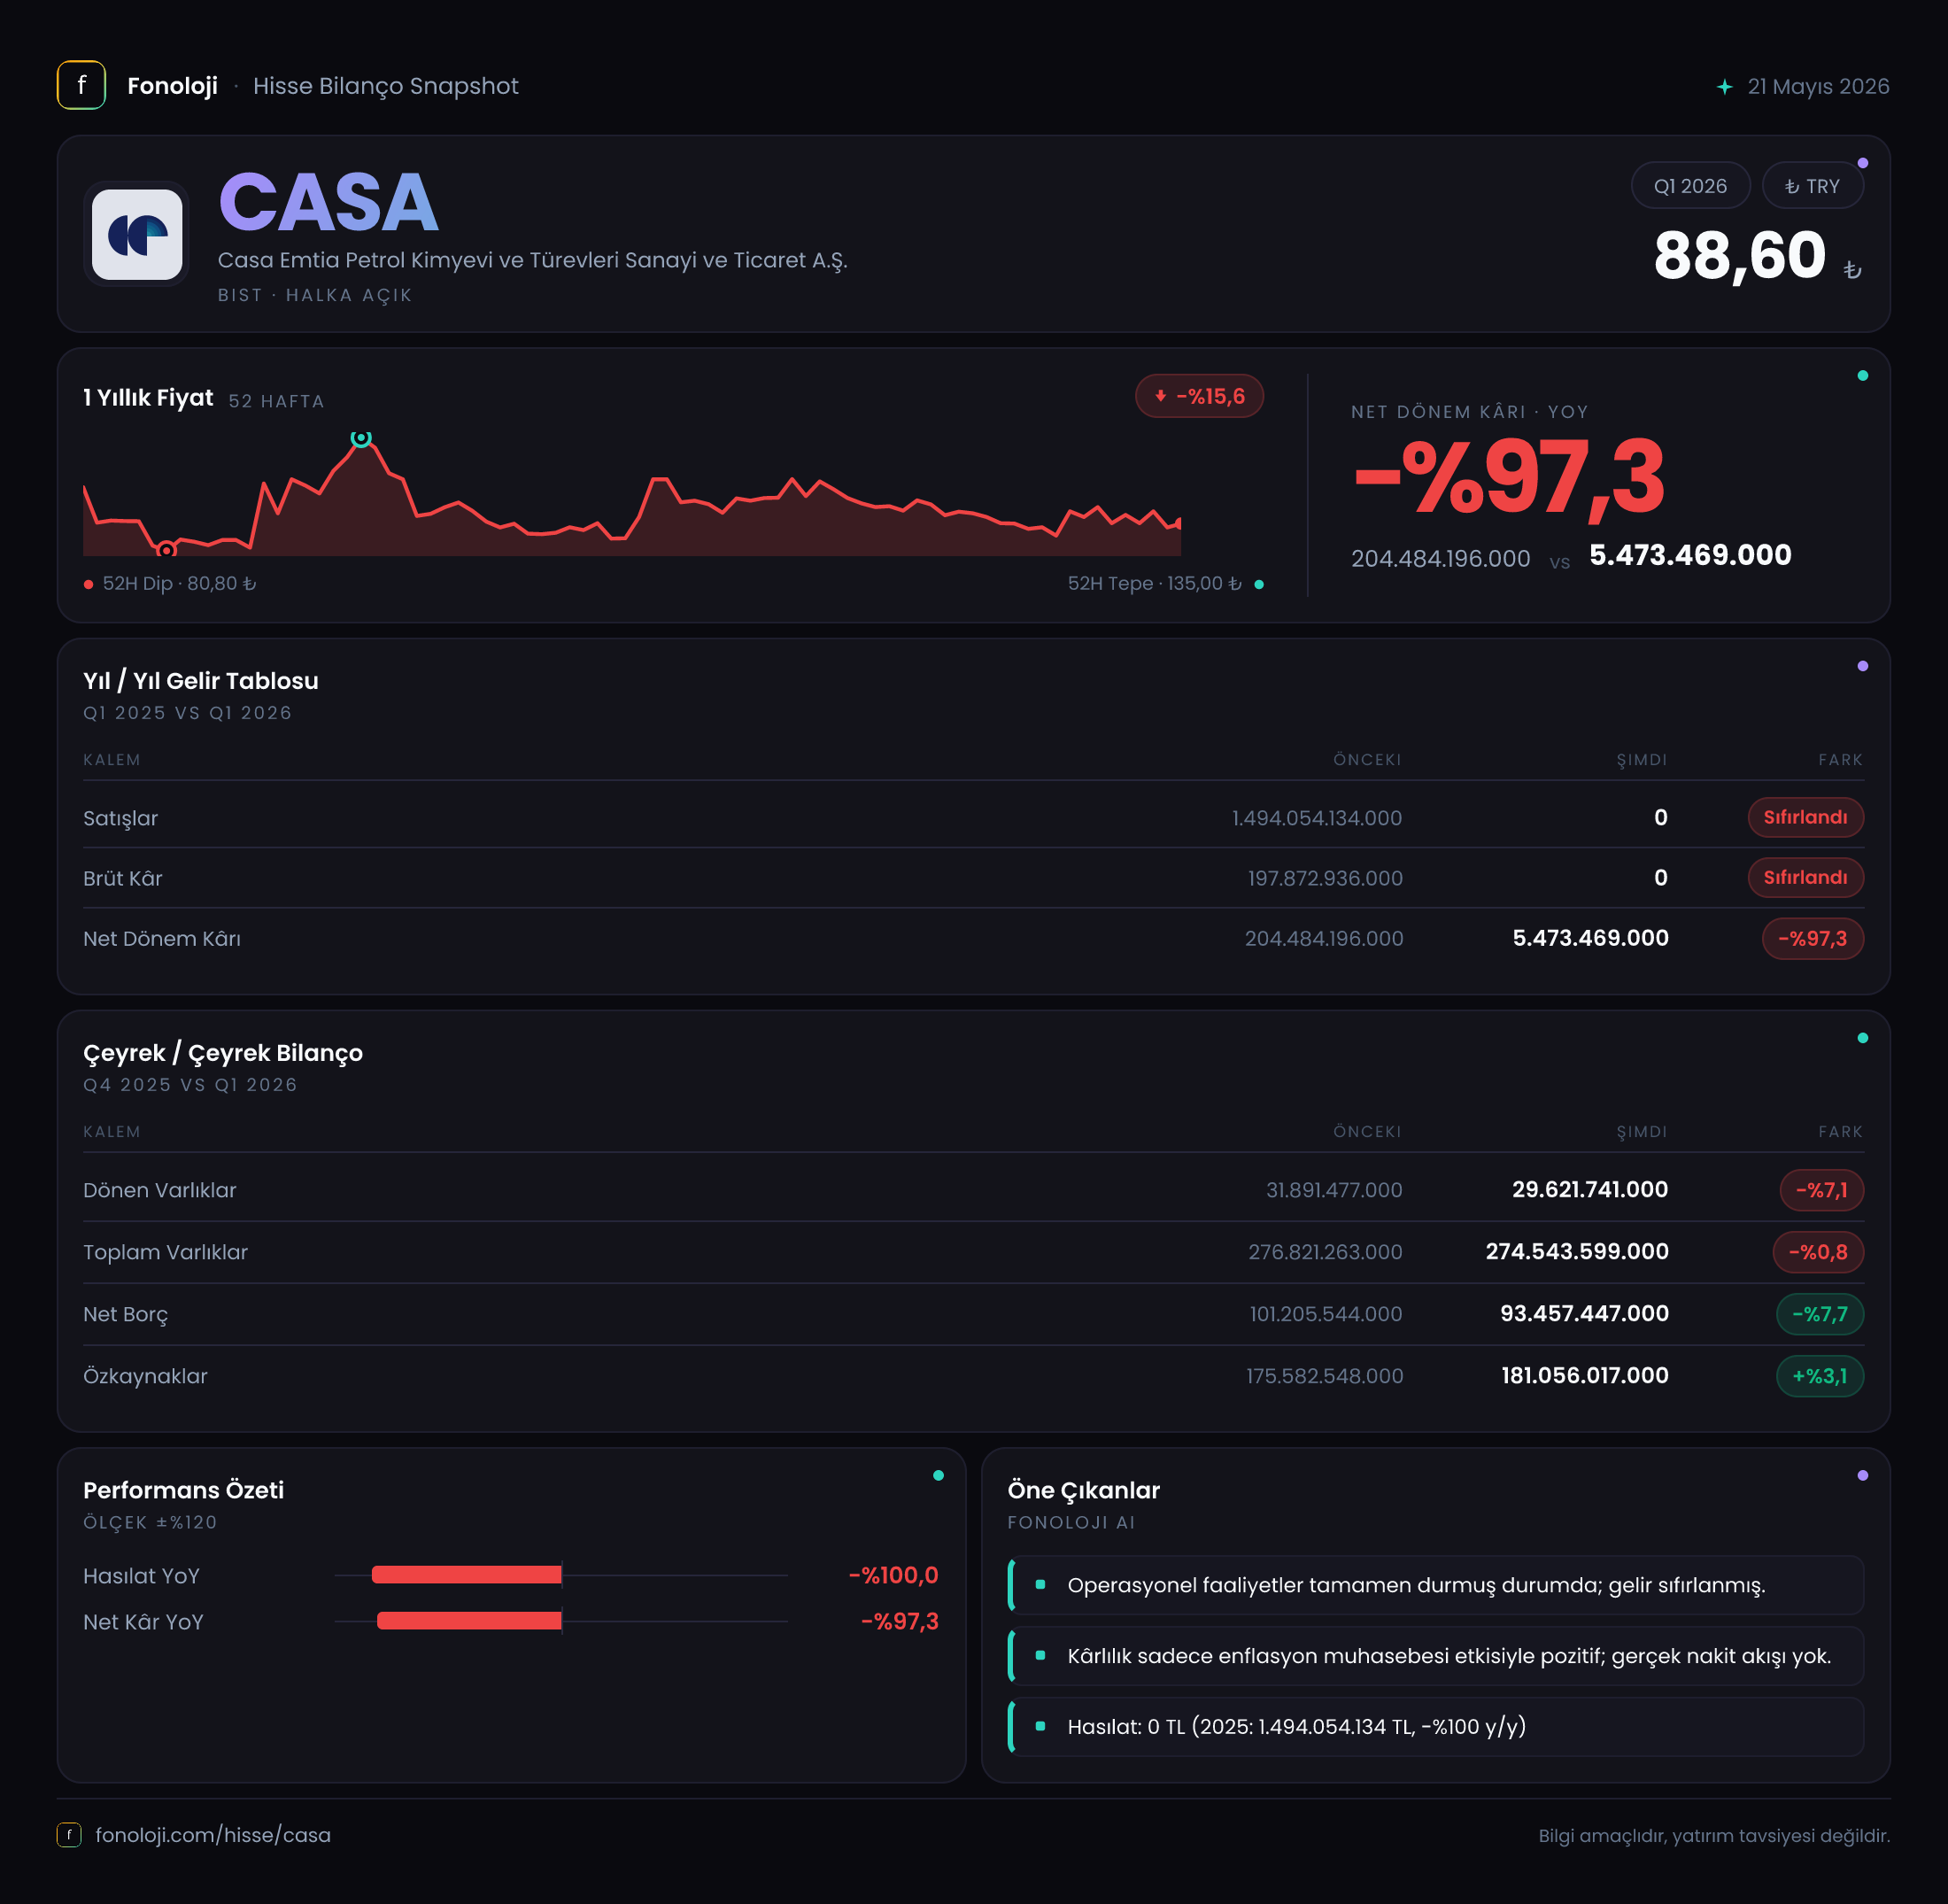The image size is (1948, 1904).
Task: Click the 52H Dip 80,80 label
Action: (179, 583)
